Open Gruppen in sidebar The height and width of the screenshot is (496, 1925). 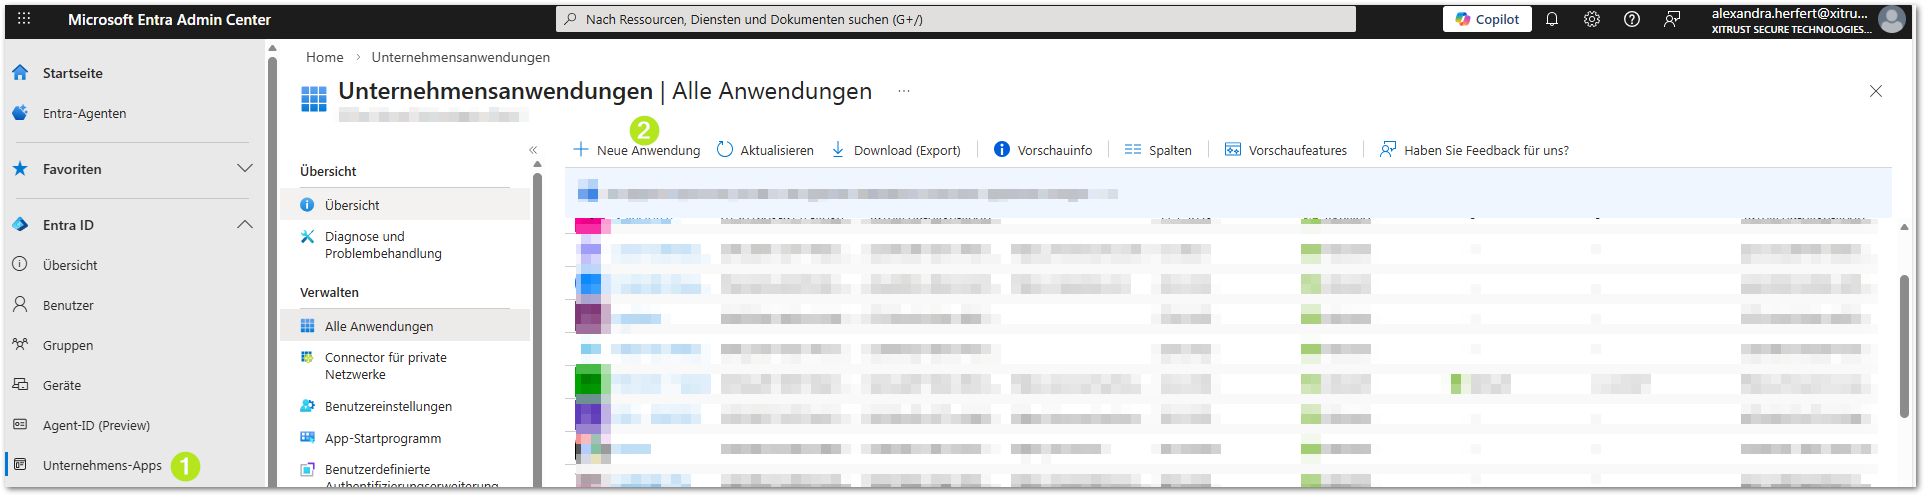click(68, 345)
